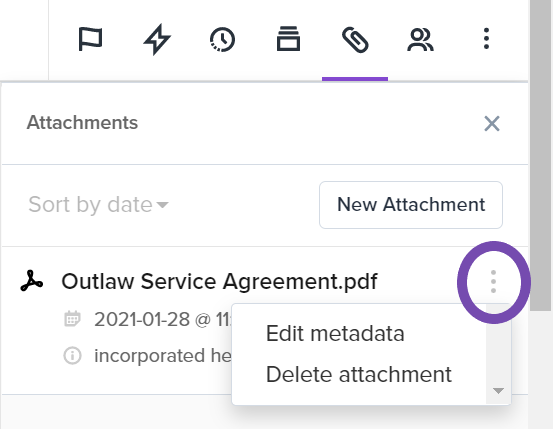
Task: Click the info circle icon
Action: 72,356
